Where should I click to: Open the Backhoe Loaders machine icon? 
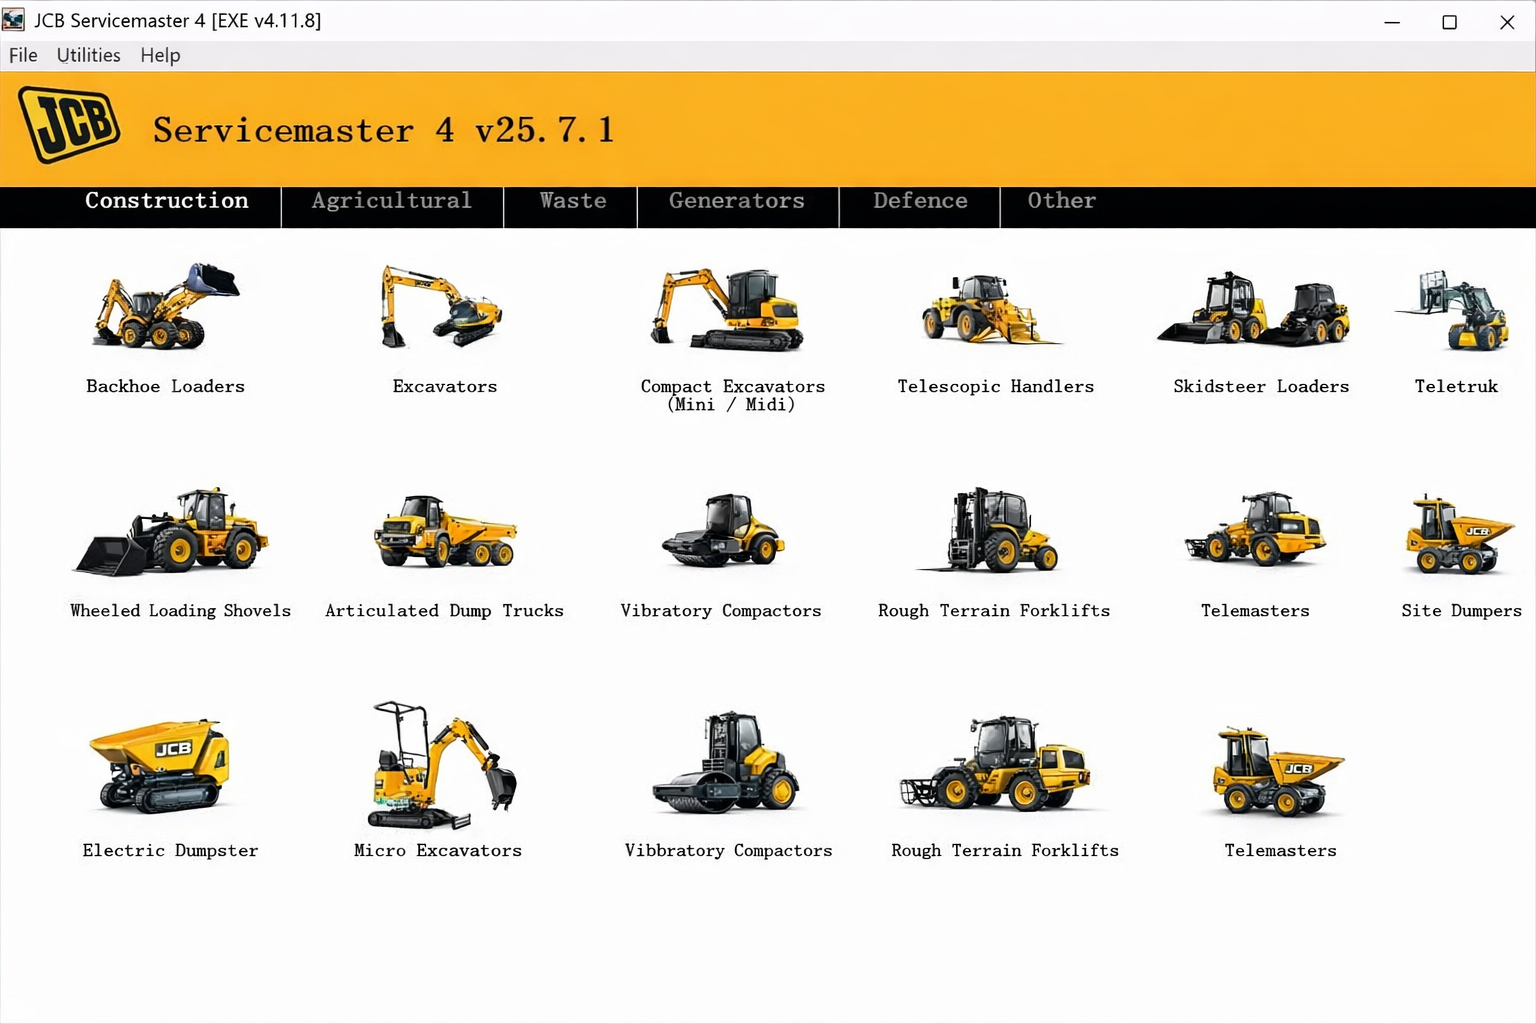(166, 308)
